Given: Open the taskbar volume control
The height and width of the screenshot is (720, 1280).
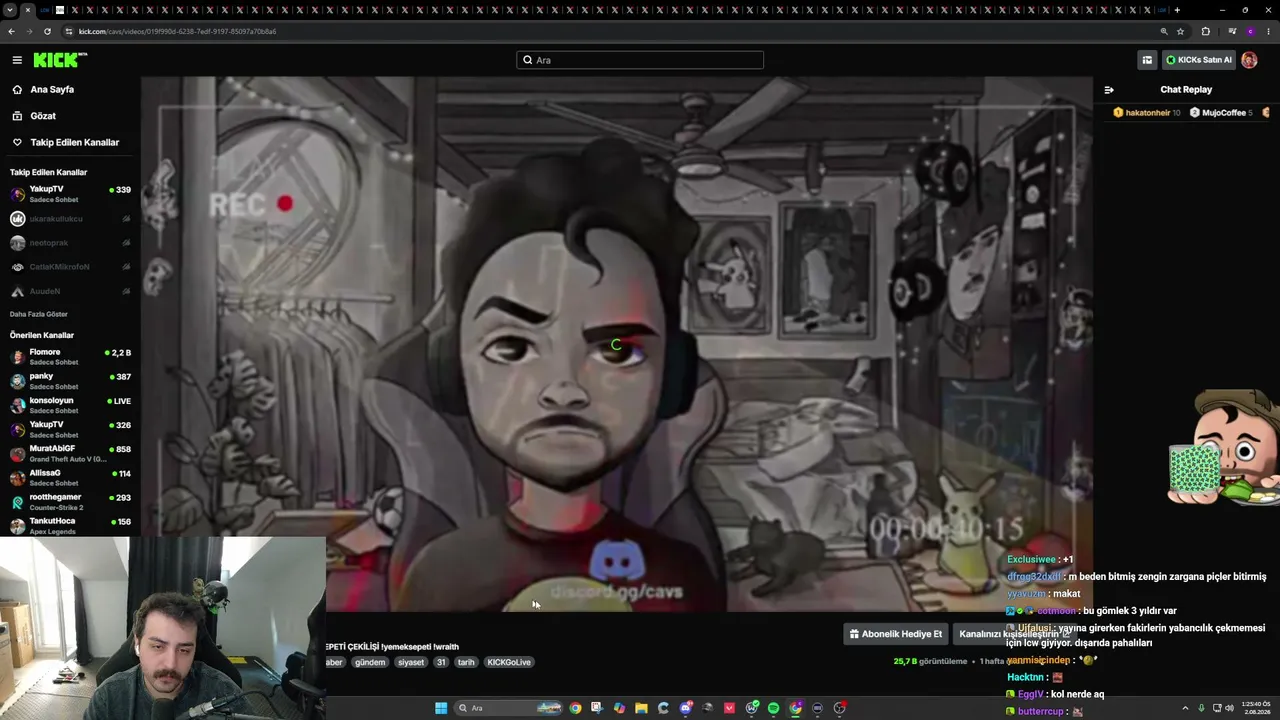Looking at the screenshot, I should [1229, 708].
